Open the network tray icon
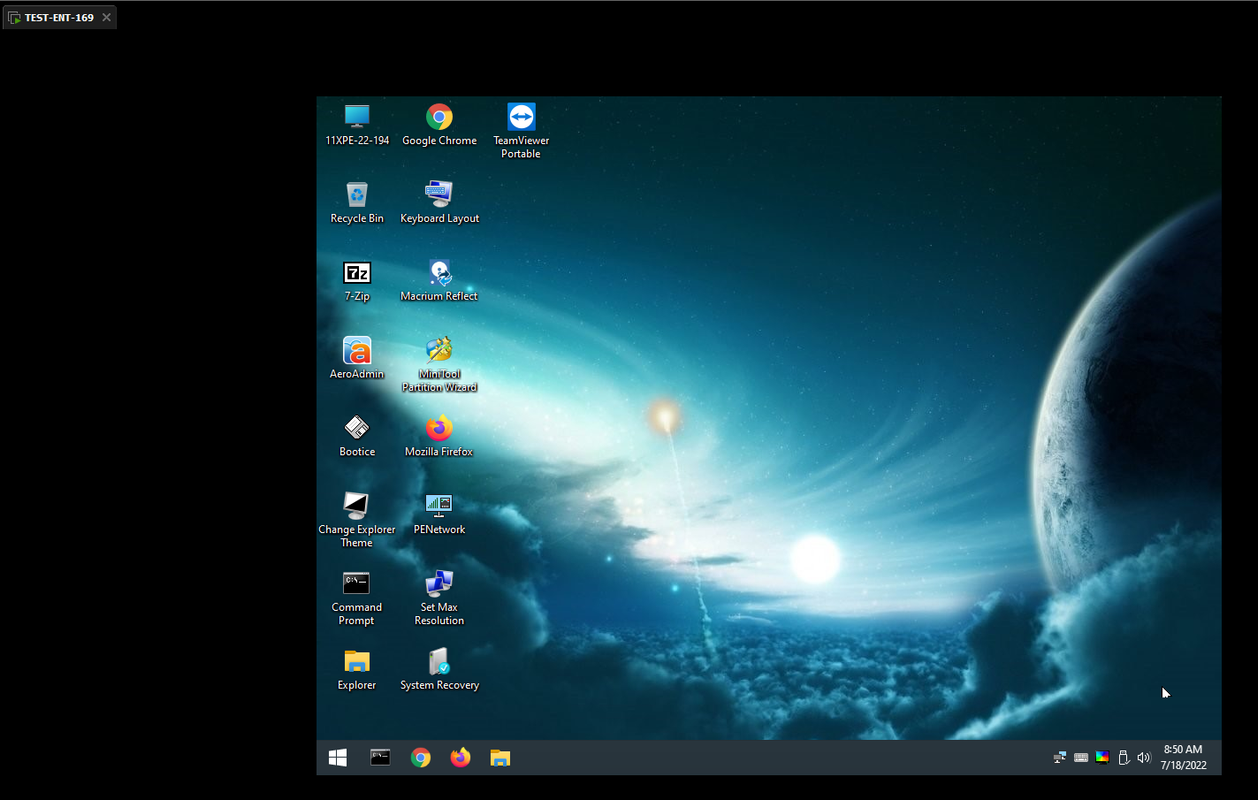The image size is (1258, 800). click(1060, 758)
